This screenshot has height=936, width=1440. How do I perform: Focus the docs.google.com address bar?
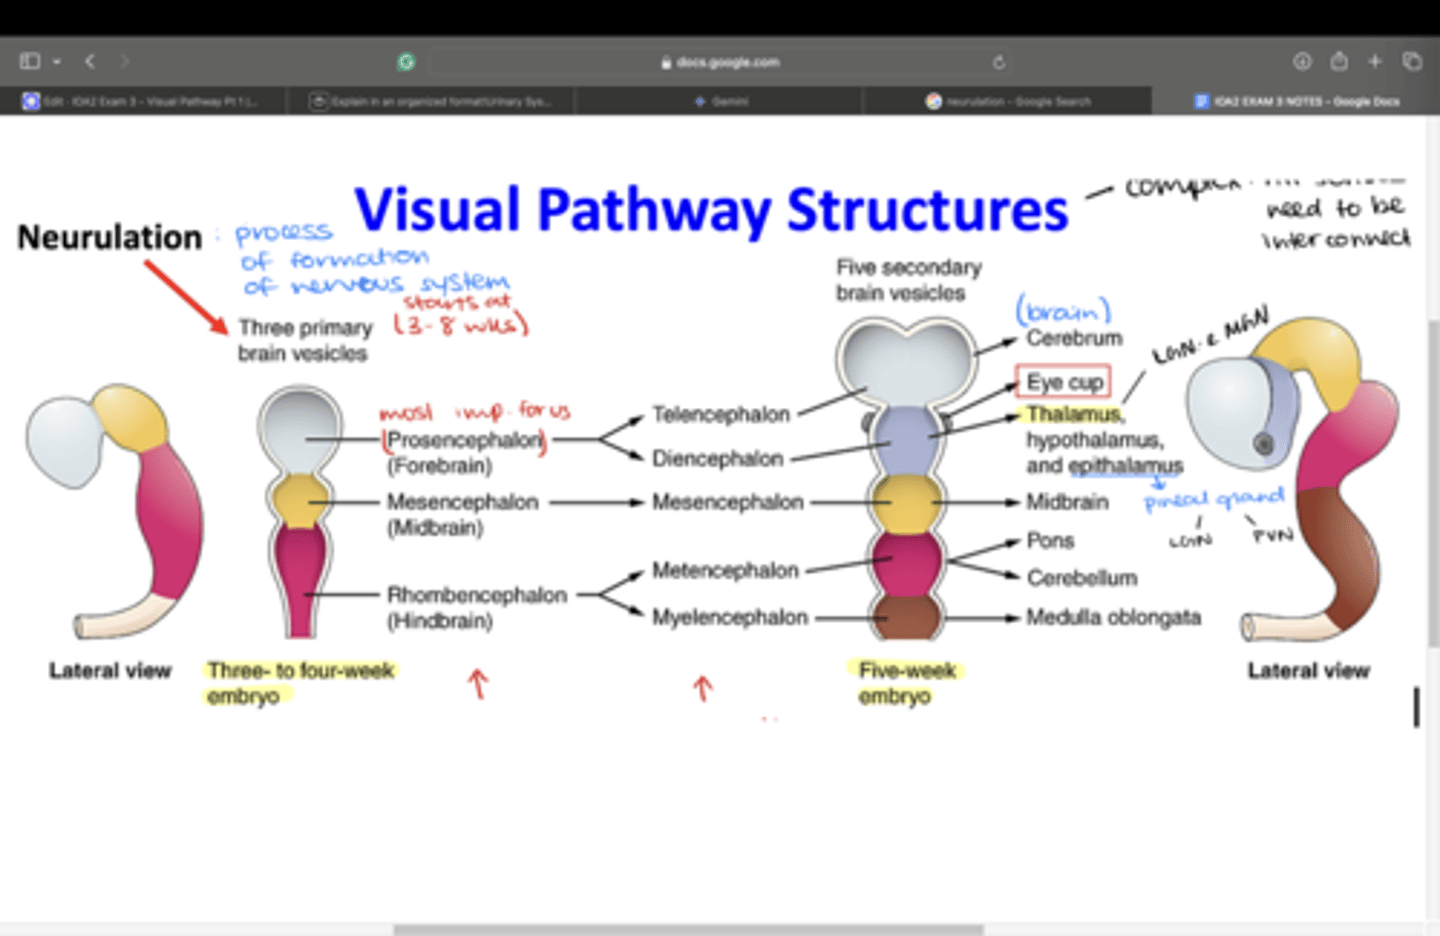tap(719, 62)
